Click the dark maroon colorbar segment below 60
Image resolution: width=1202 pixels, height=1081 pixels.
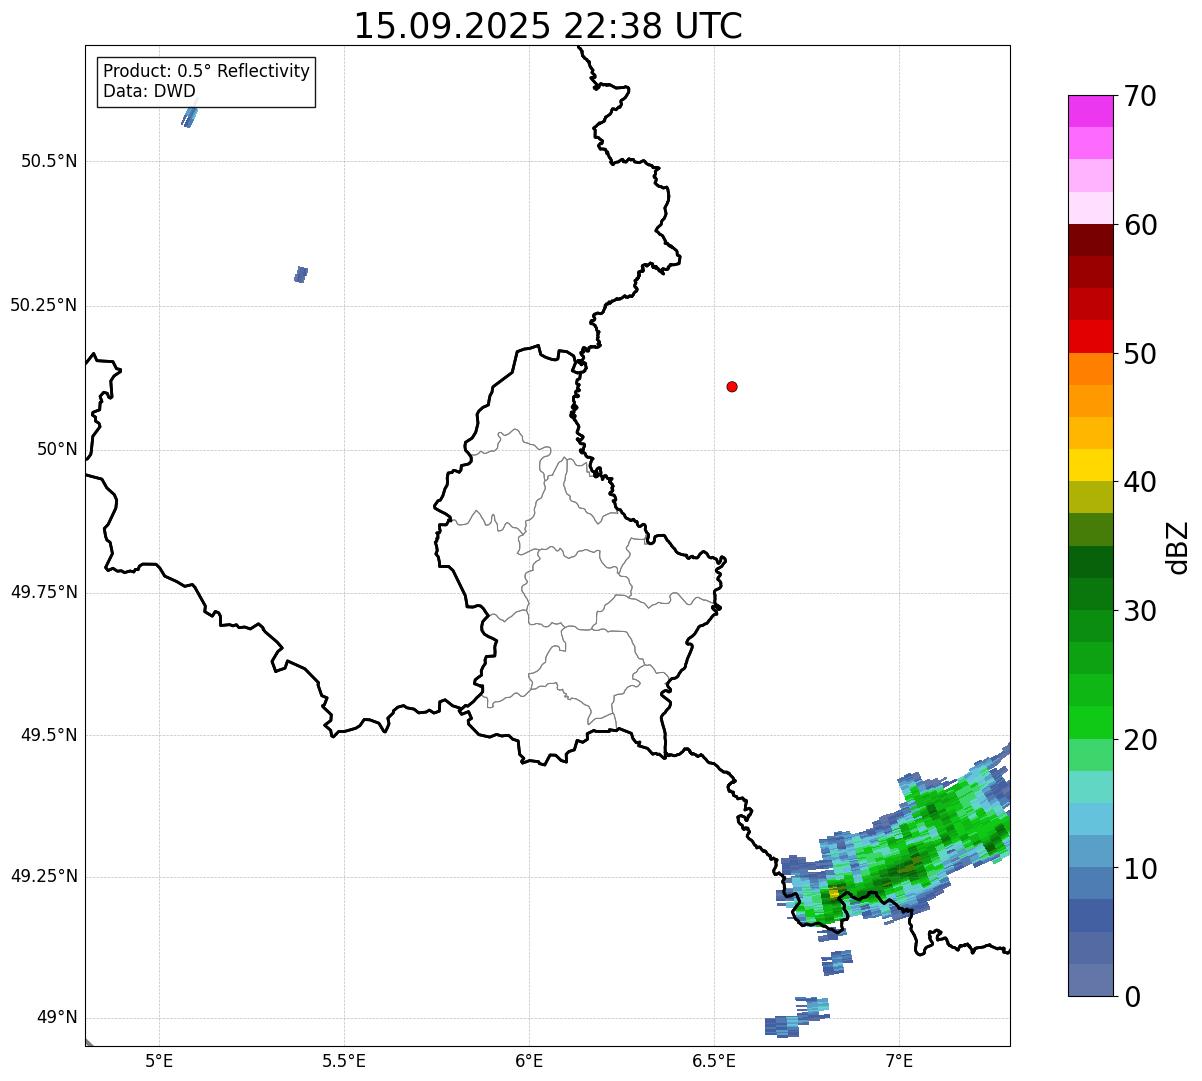[1090, 240]
